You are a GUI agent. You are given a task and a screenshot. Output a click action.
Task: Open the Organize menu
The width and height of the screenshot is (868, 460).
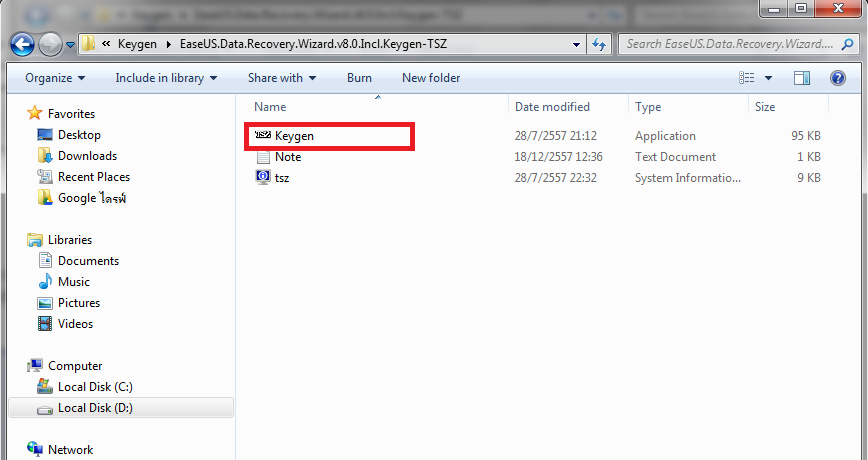[x=55, y=78]
